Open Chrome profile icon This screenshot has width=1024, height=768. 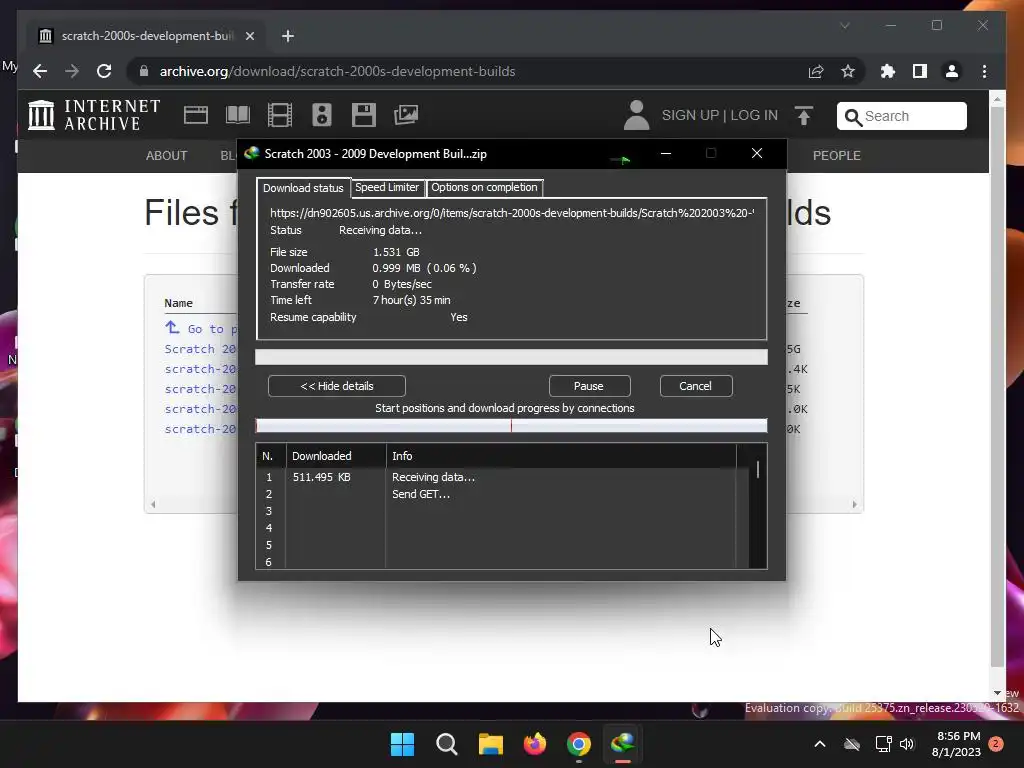952,71
